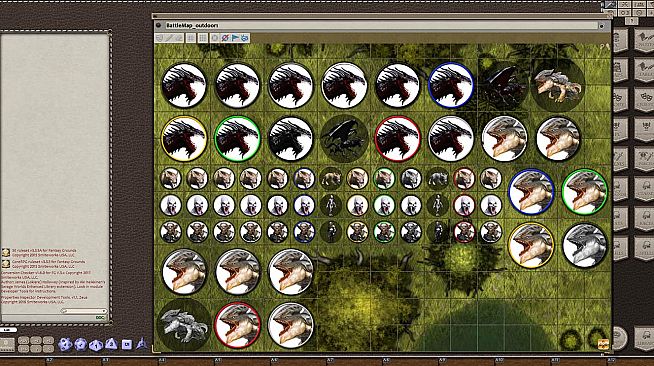Click the blue link icon in map toolbar
The height and width of the screenshot is (366, 654).
coord(245,38)
